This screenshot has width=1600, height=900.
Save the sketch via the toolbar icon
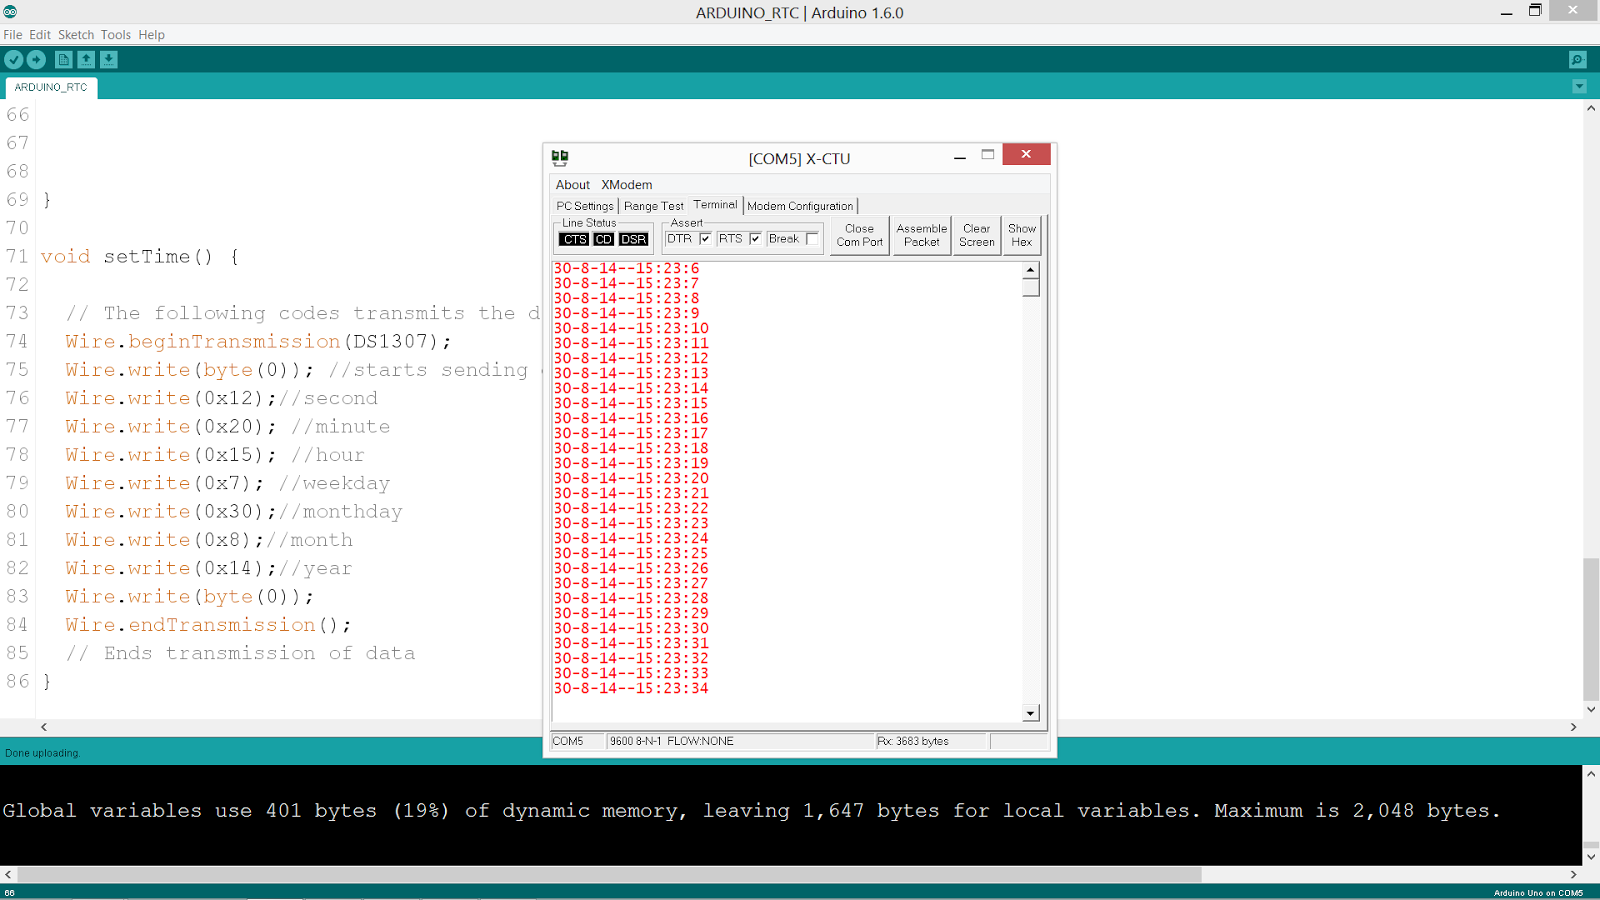point(108,59)
